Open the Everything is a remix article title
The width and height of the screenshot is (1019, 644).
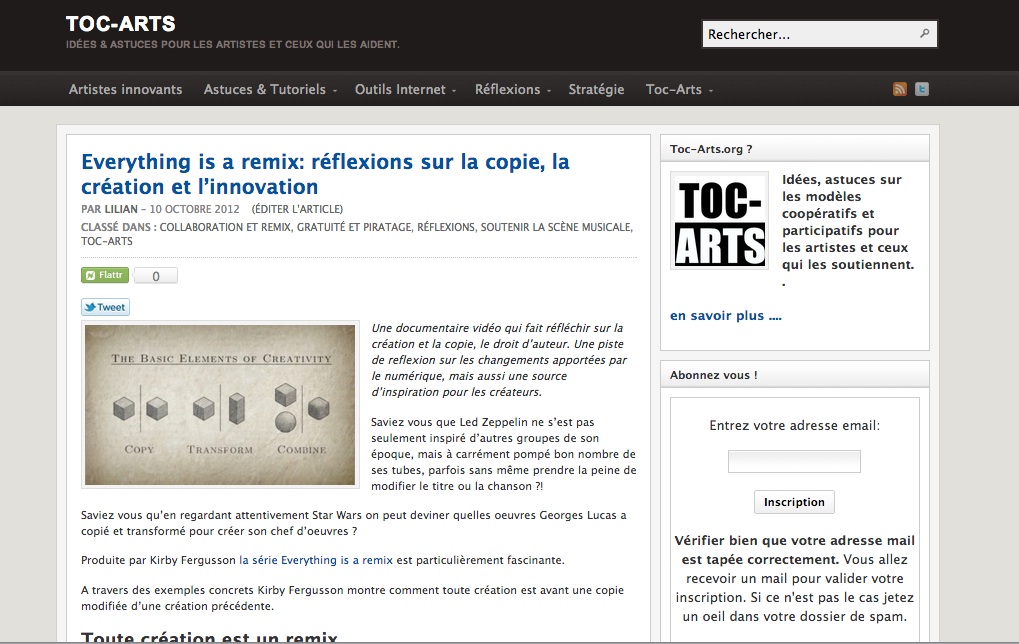(325, 174)
